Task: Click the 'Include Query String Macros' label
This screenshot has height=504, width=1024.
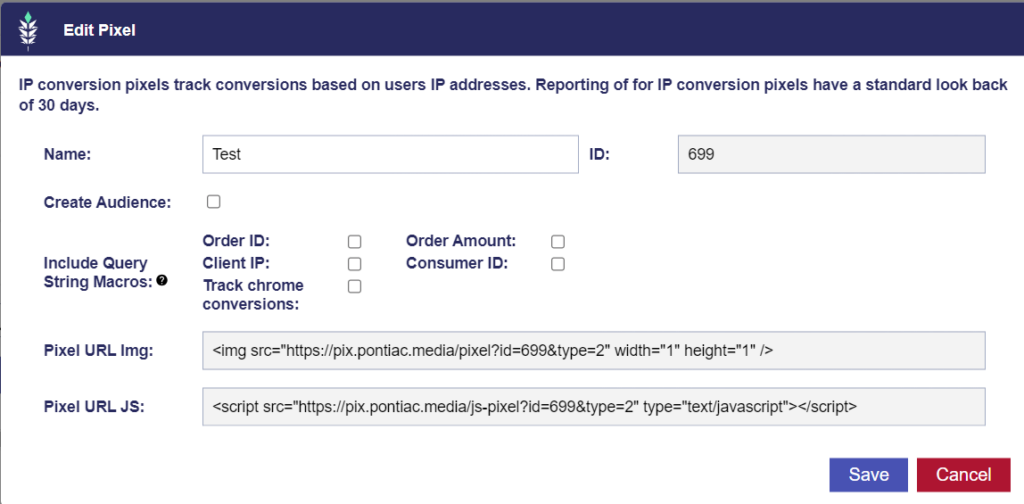Action: tap(96, 273)
